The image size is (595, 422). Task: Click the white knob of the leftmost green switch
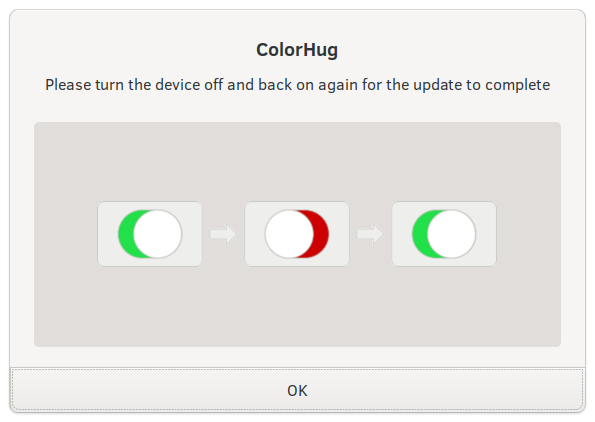(x=158, y=234)
